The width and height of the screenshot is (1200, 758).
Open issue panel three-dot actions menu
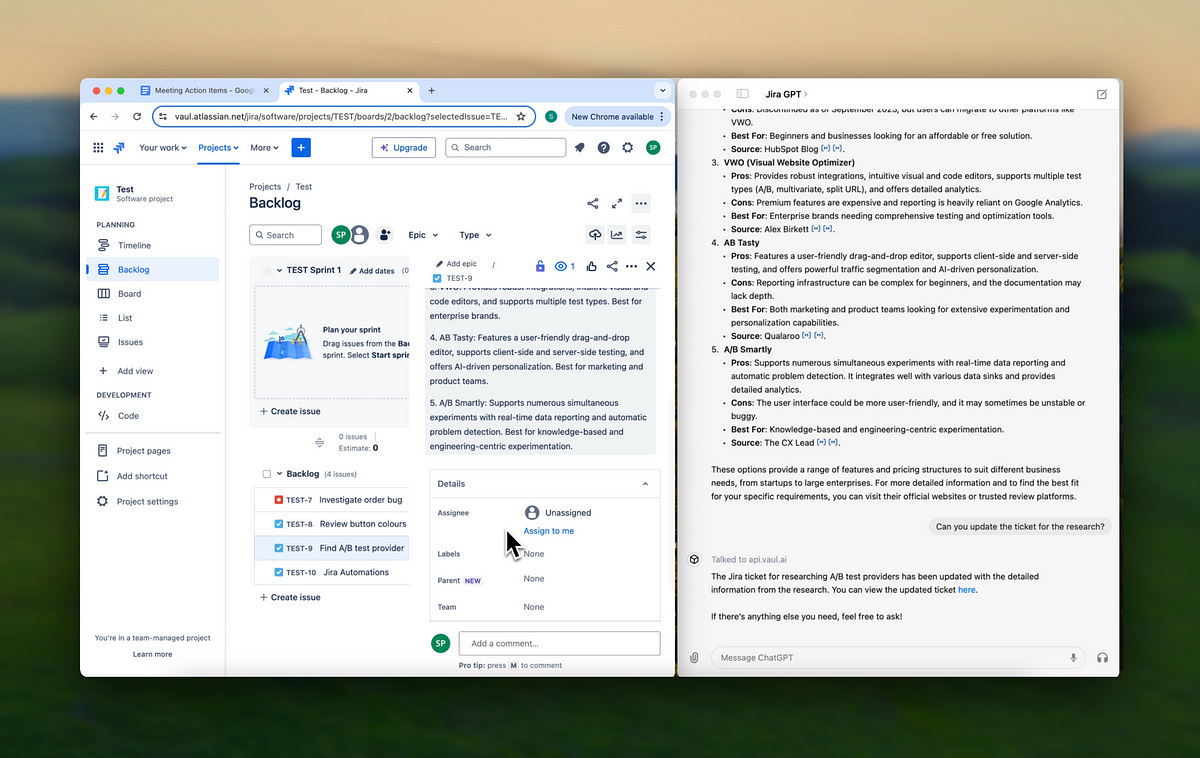[x=631, y=266]
